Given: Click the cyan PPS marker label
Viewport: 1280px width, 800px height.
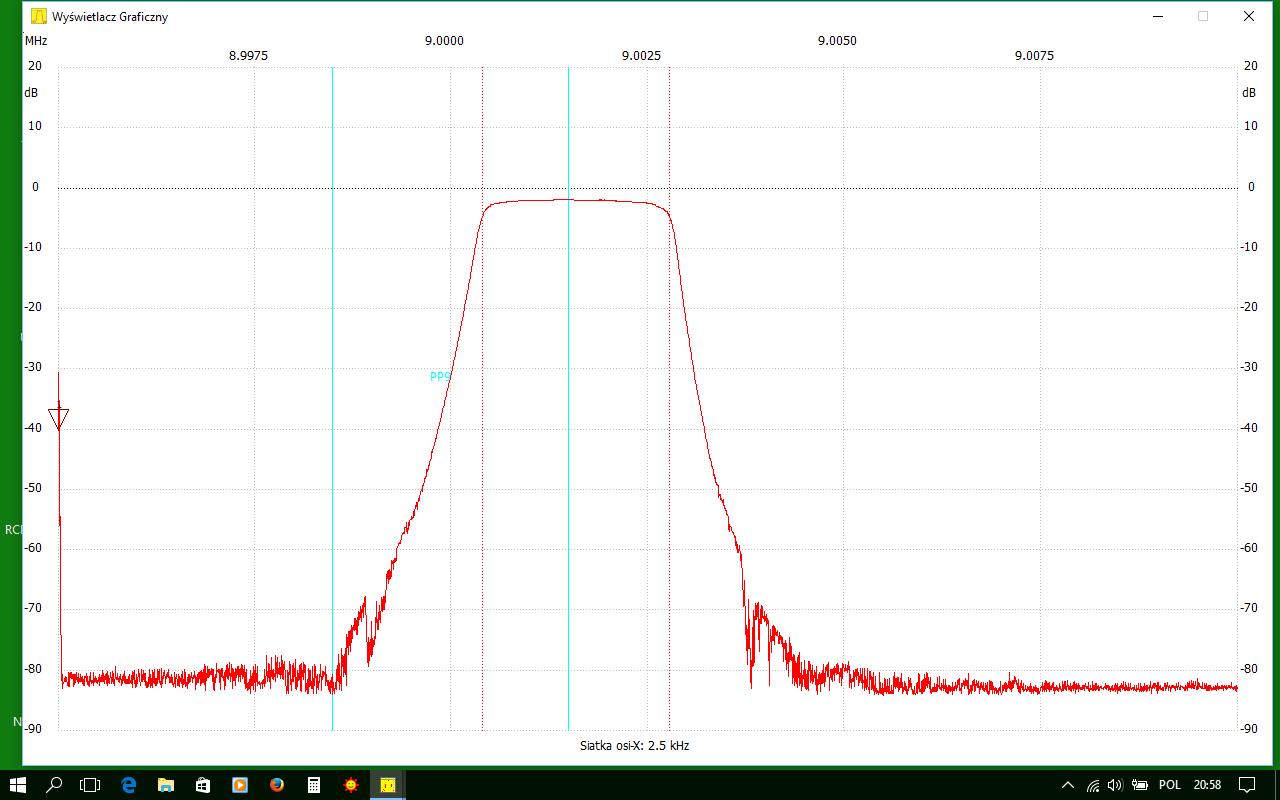Looking at the screenshot, I should point(440,377).
